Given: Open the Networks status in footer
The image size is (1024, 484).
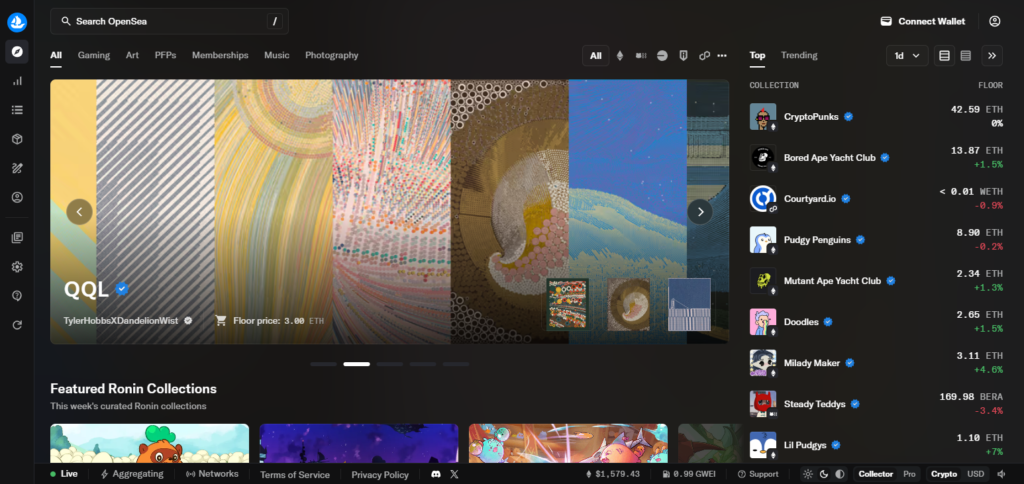Looking at the screenshot, I should [x=212, y=474].
